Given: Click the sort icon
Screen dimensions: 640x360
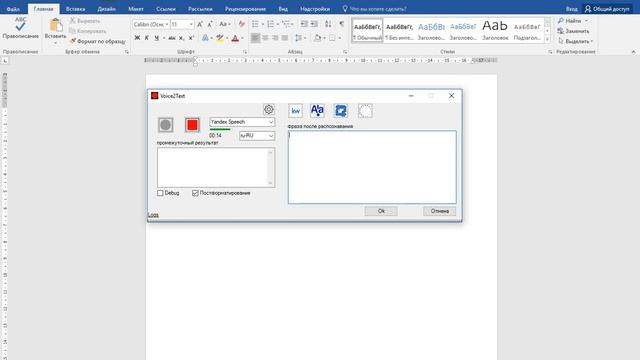Looking at the screenshot, I should coord(328,24).
